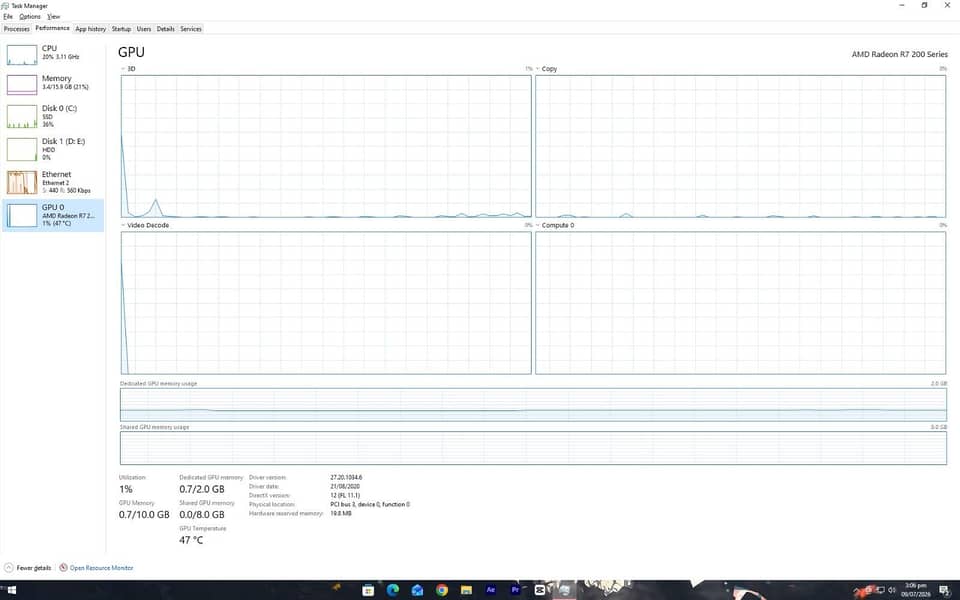This screenshot has height=600, width=960.
Task: Click the Compute 0 usage graph
Action: point(740,302)
